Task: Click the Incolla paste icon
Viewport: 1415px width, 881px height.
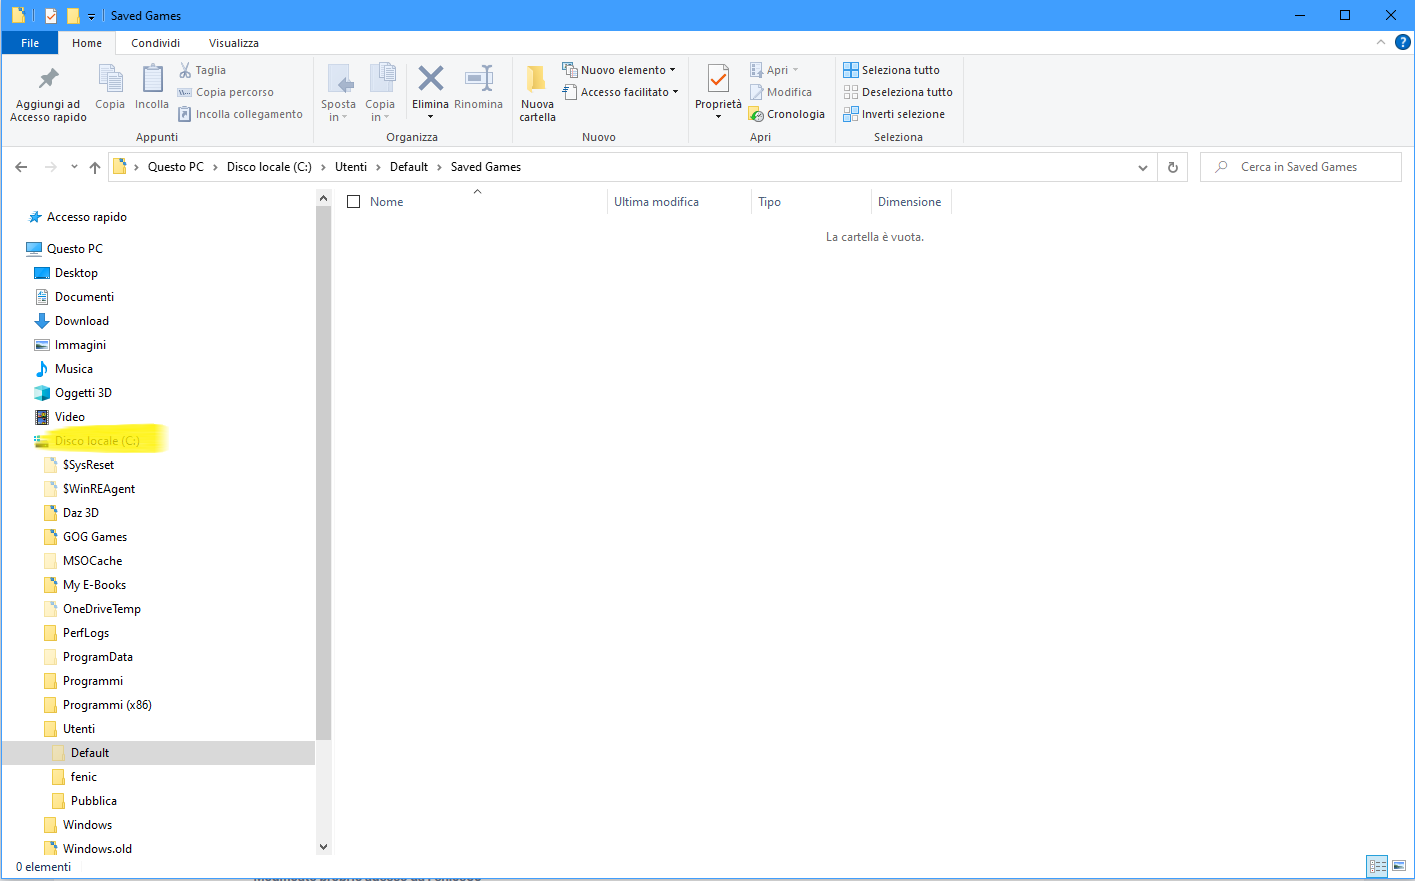Action: (152, 80)
